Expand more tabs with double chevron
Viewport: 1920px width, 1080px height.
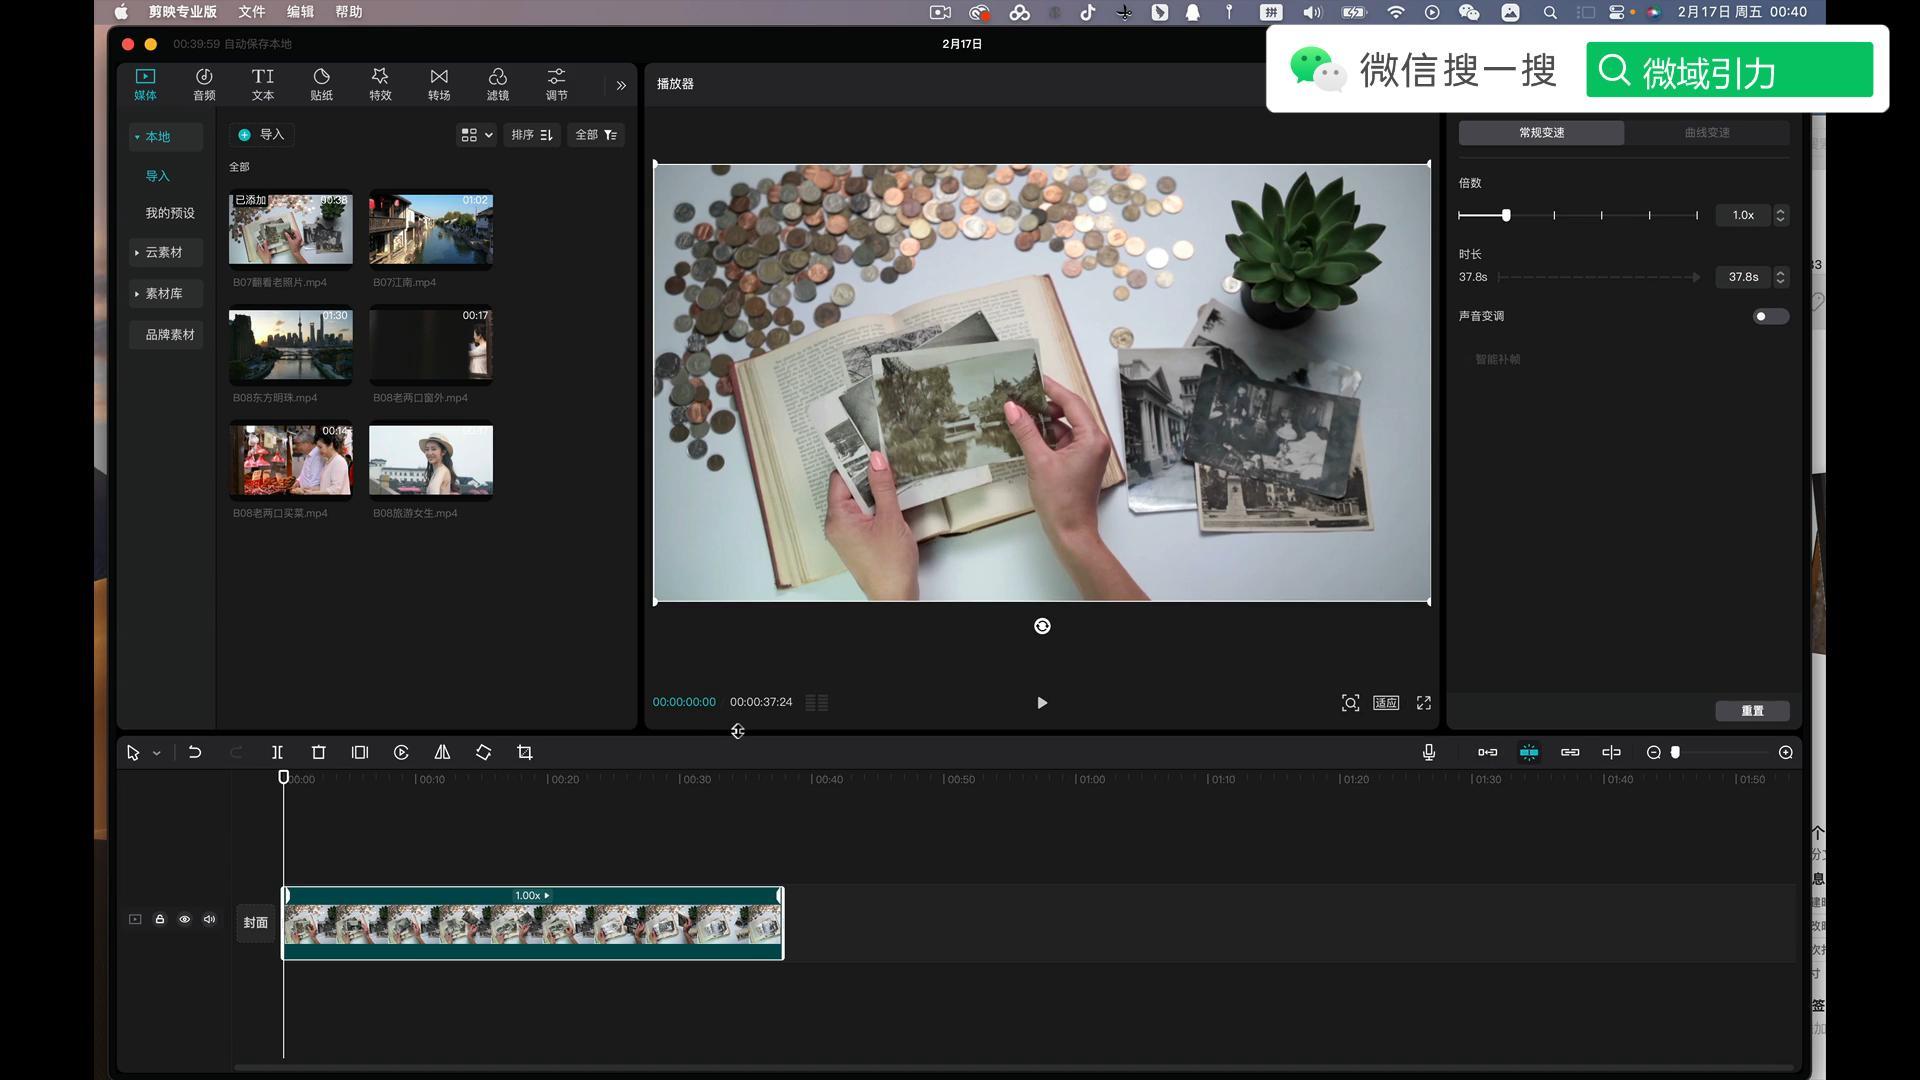click(x=621, y=85)
